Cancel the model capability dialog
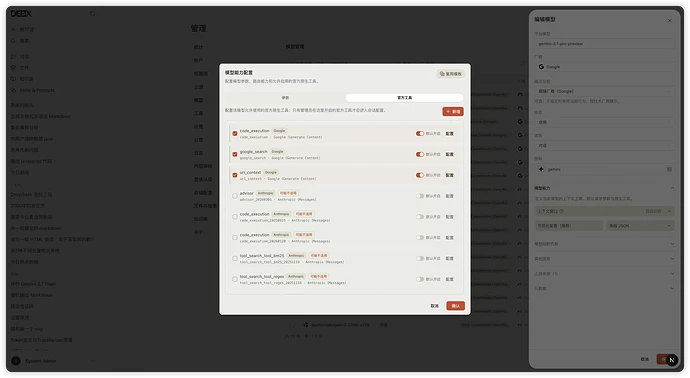This screenshot has width=690, height=378. [x=434, y=306]
